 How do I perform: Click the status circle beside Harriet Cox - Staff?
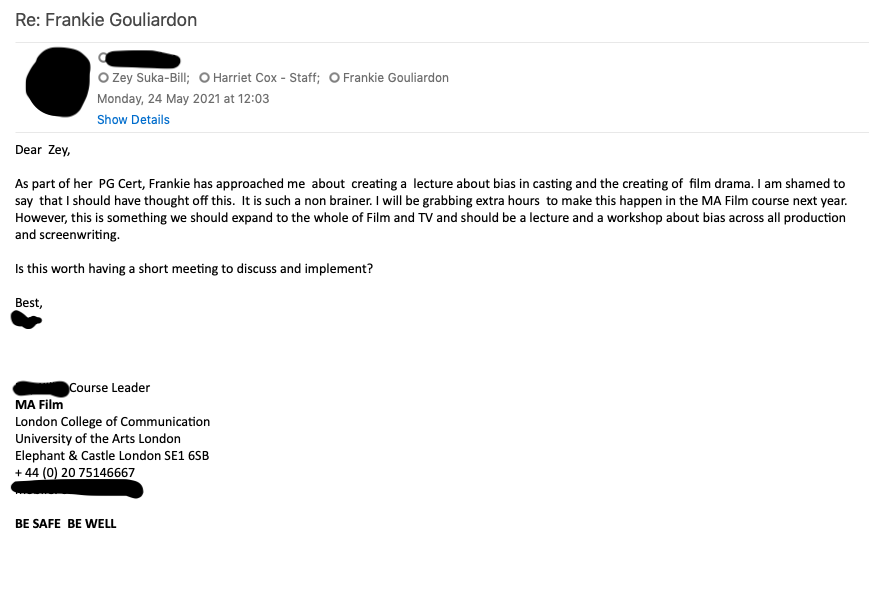point(205,78)
